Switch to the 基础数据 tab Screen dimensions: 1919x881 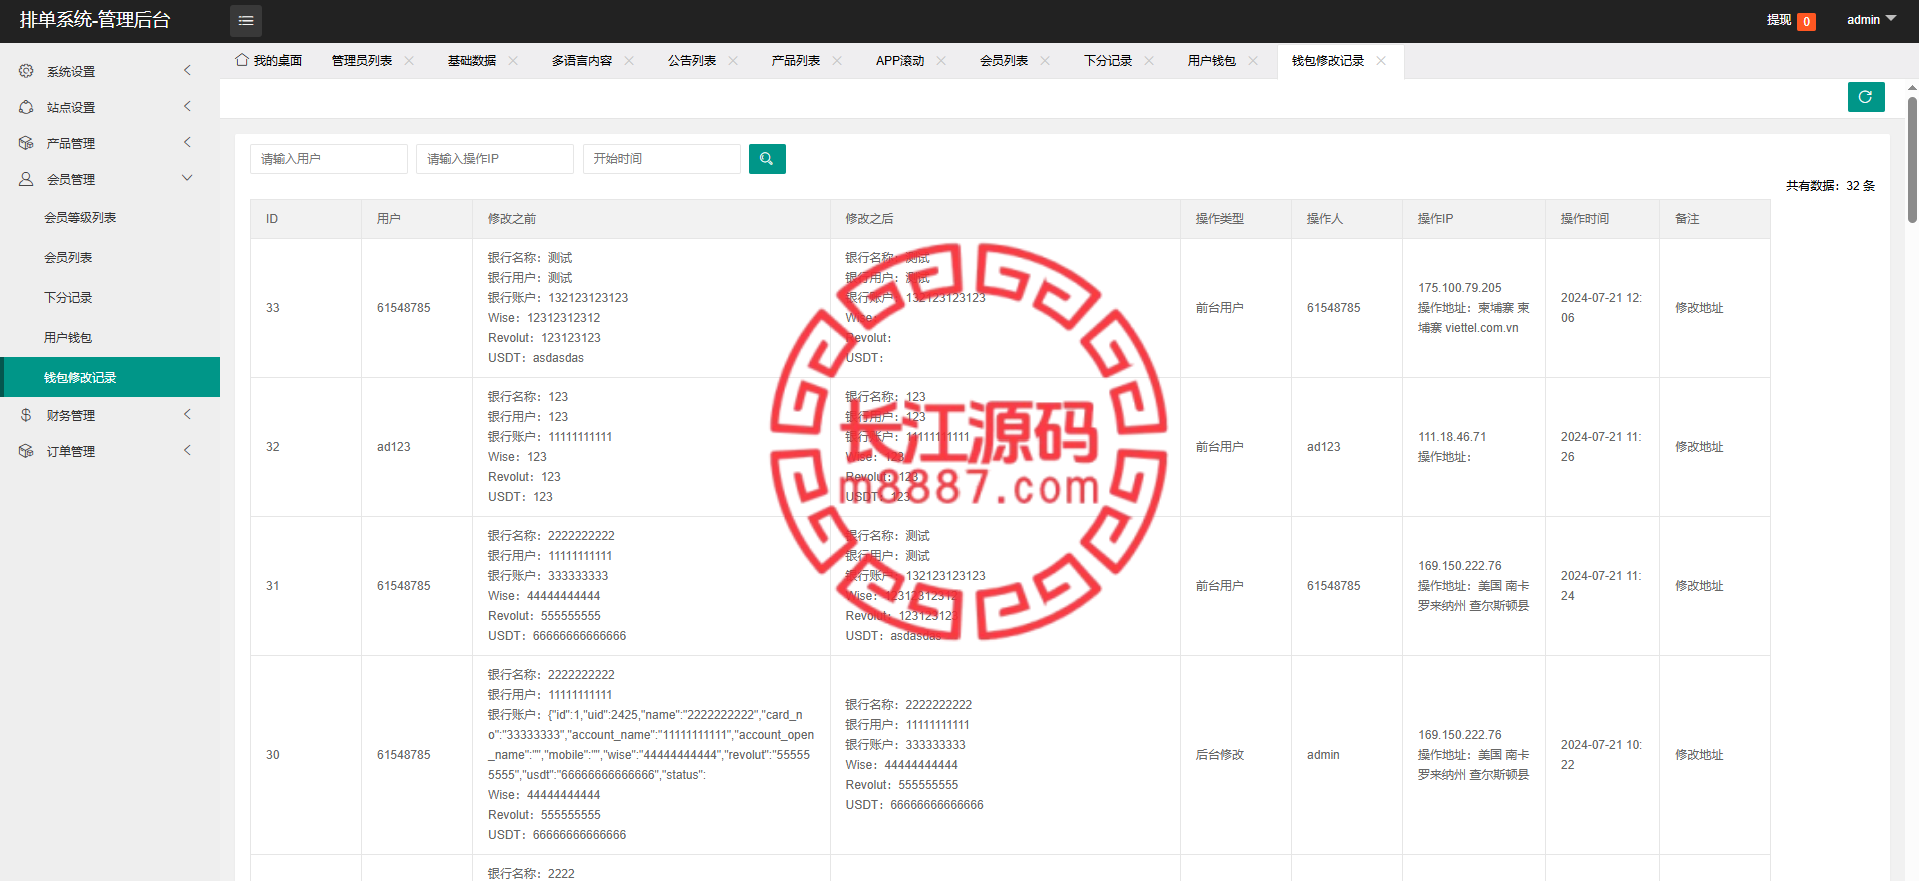pyautogui.click(x=472, y=61)
